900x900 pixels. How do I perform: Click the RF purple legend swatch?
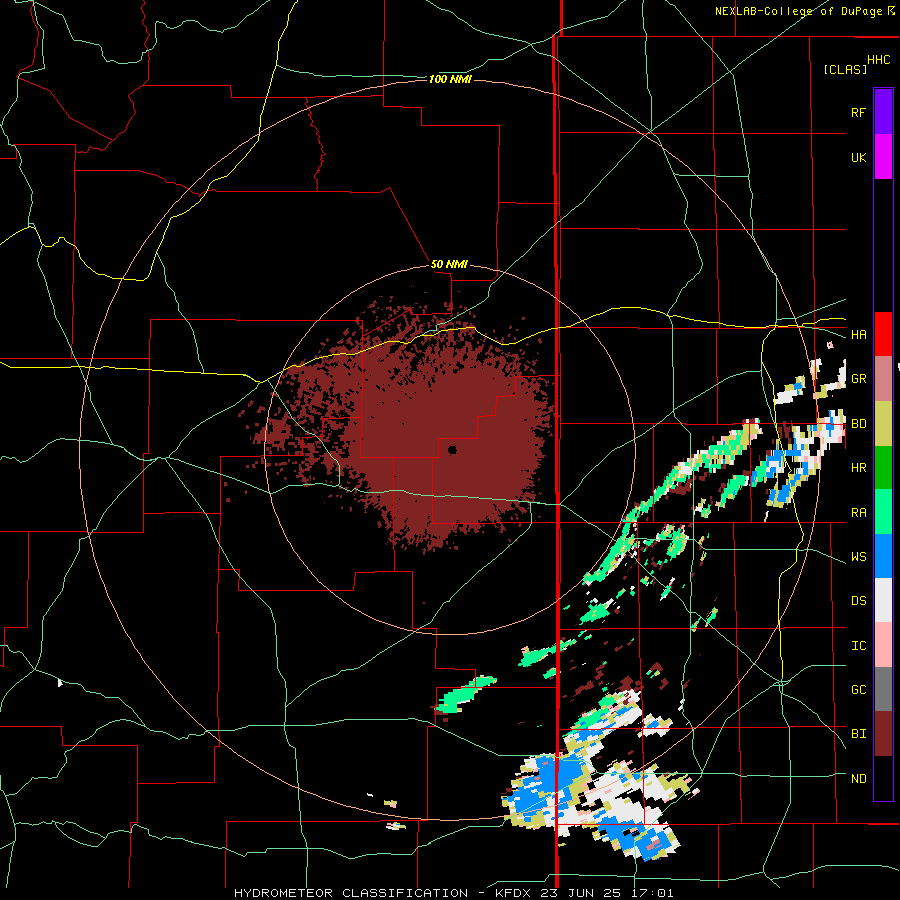tap(883, 112)
